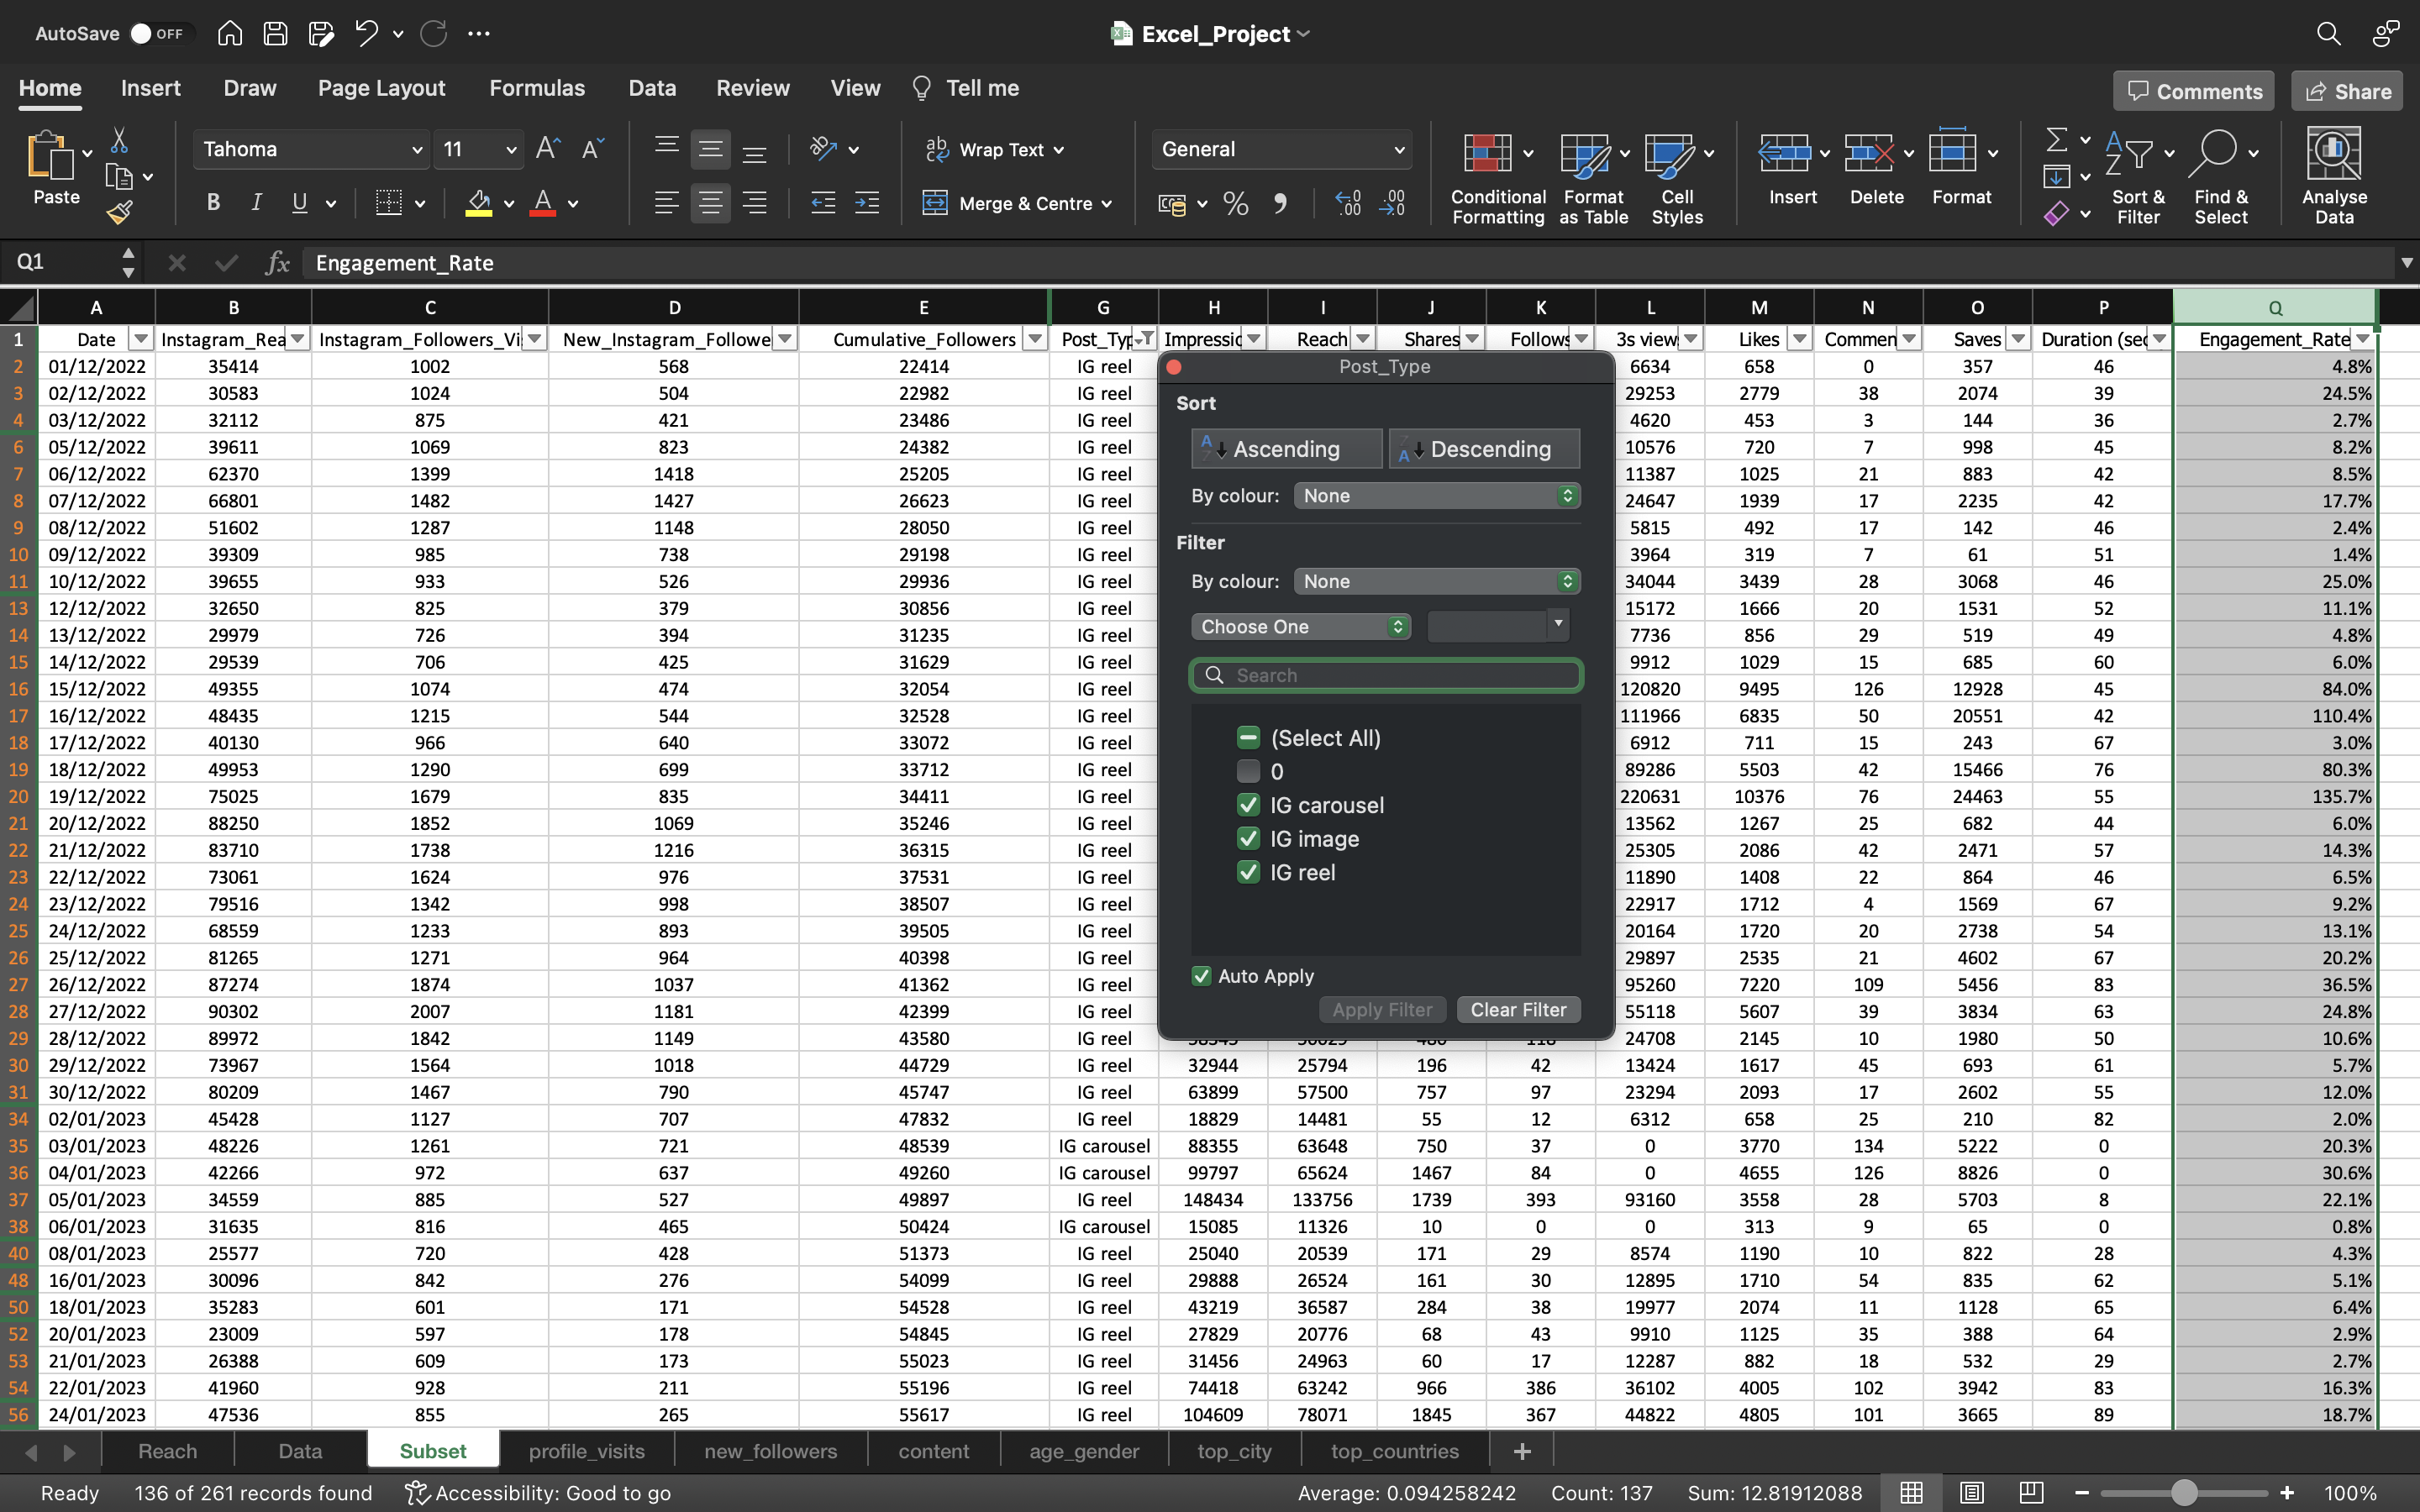The height and width of the screenshot is (1512, 2420).
Task: Click the red Font Colour swatch
Action: pyautogui.click(x=543, y=204)
